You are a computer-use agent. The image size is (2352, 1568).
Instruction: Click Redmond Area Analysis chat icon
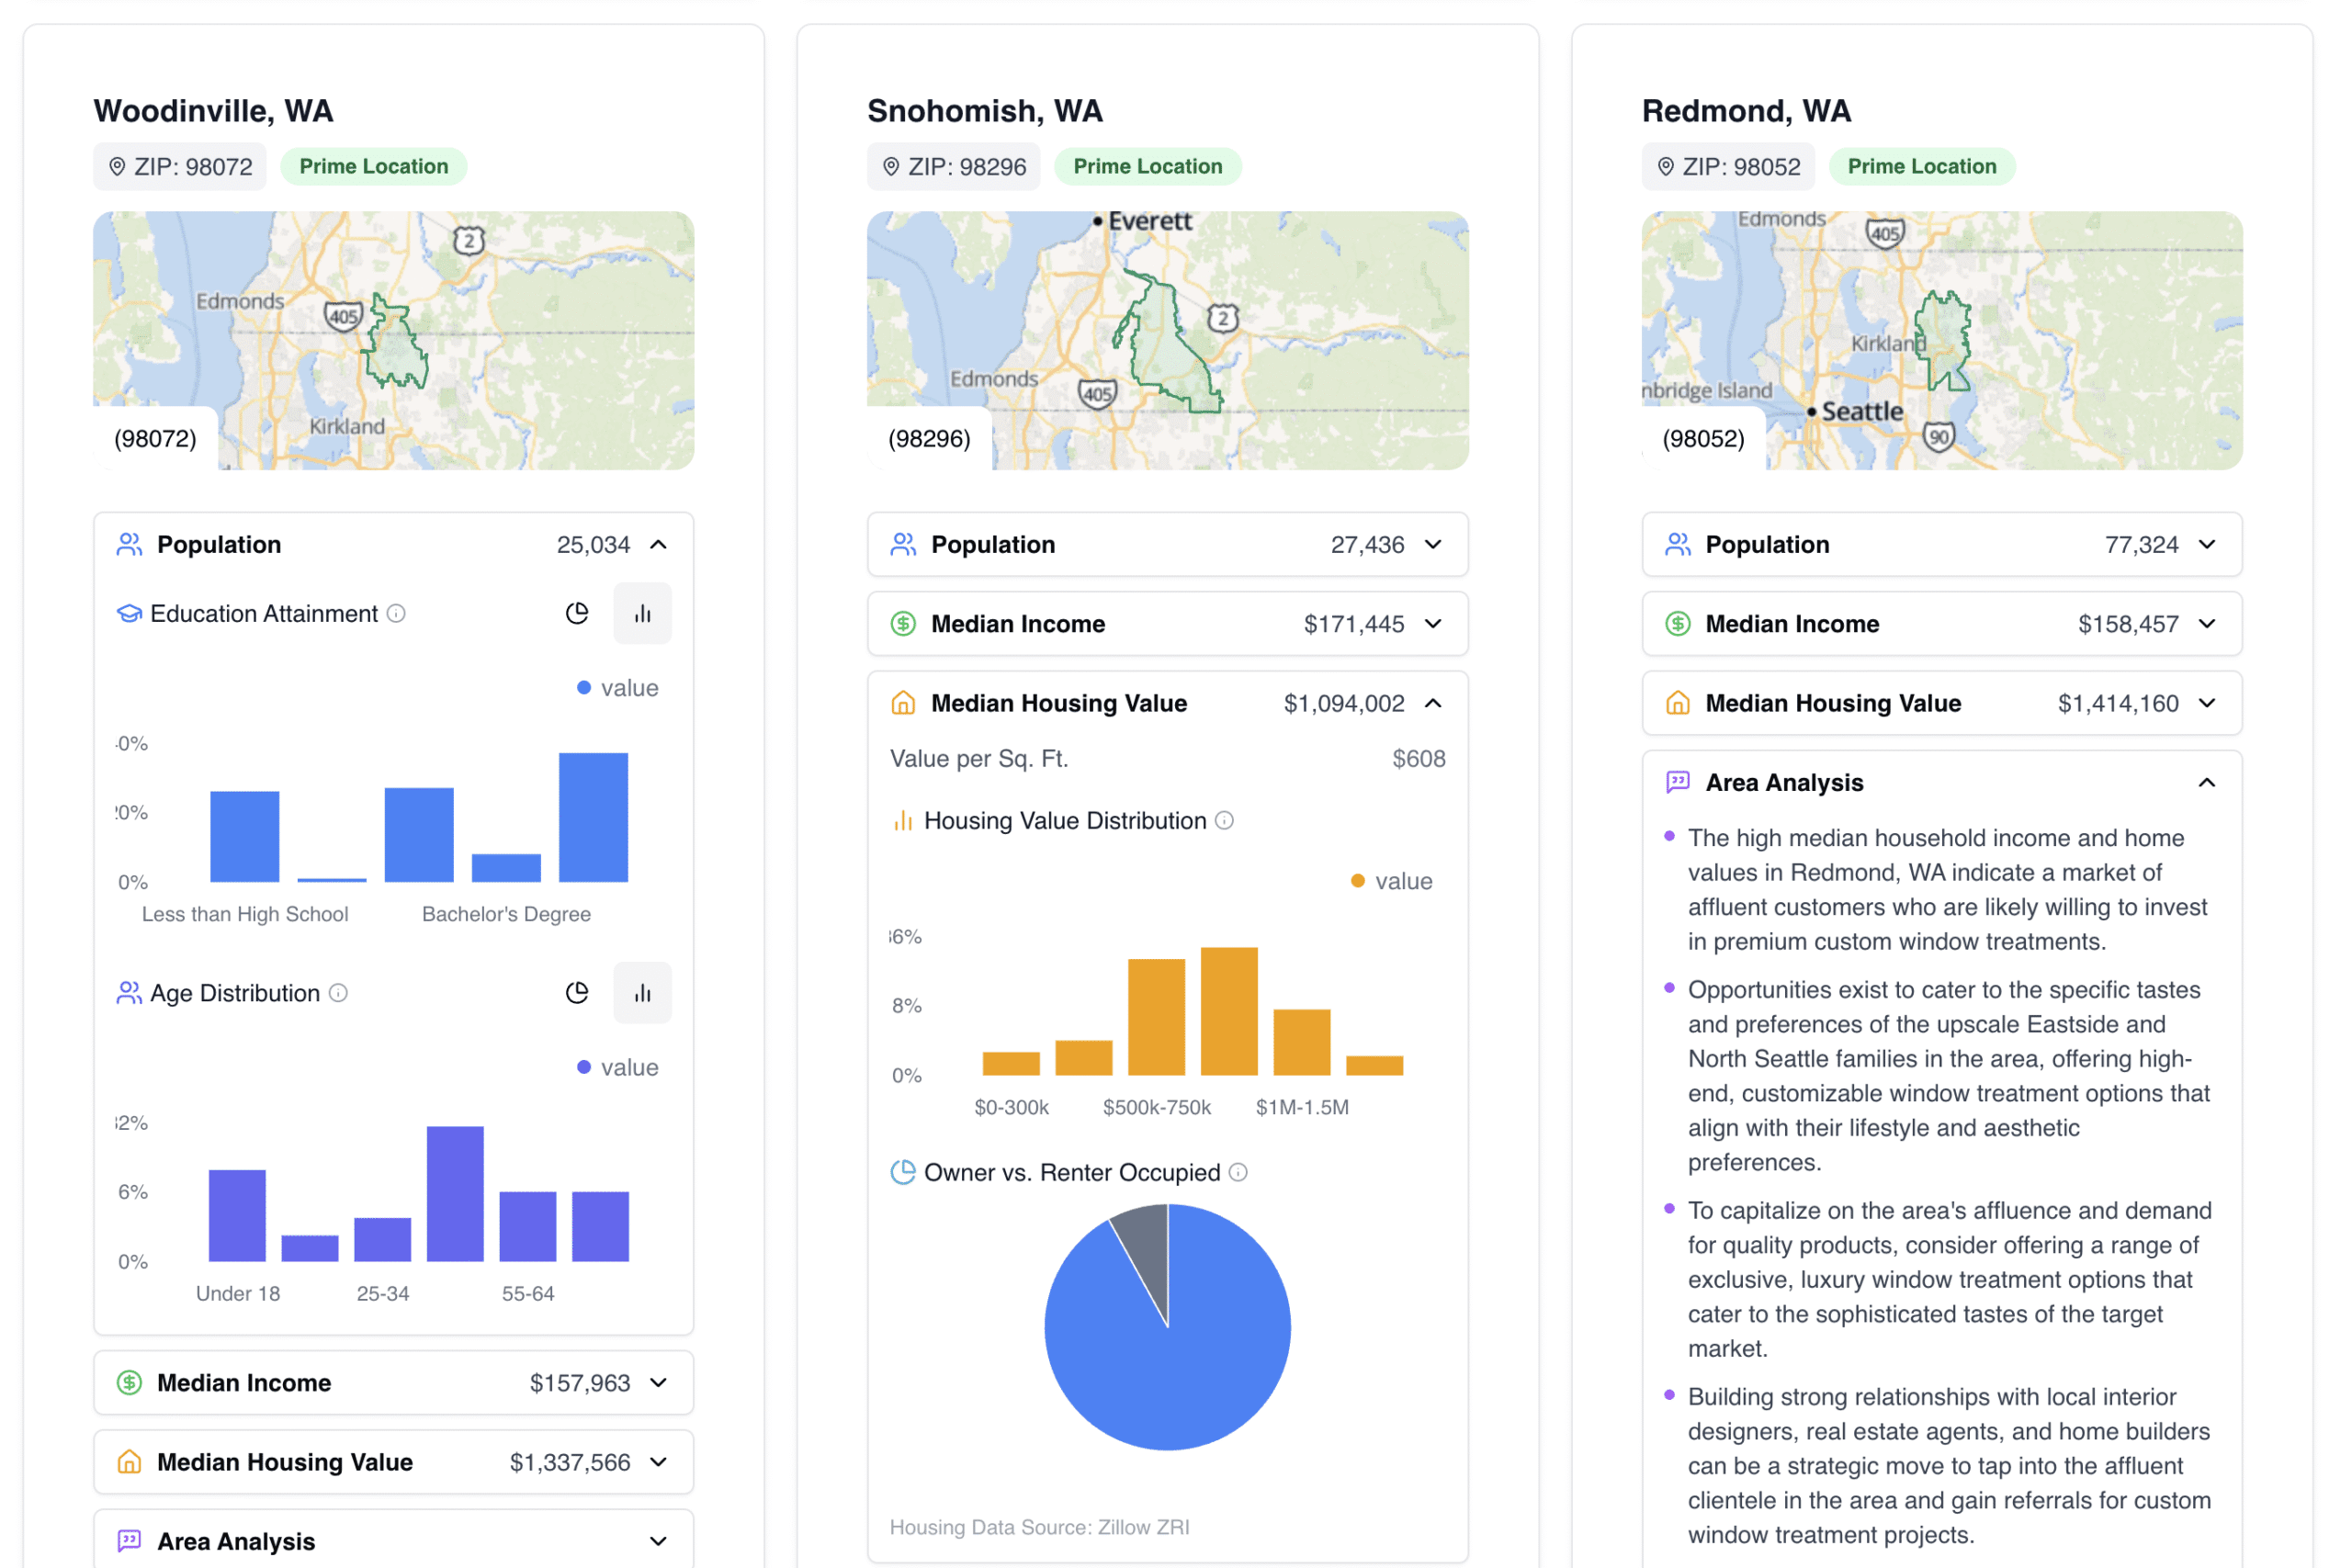pos(1678,783)
